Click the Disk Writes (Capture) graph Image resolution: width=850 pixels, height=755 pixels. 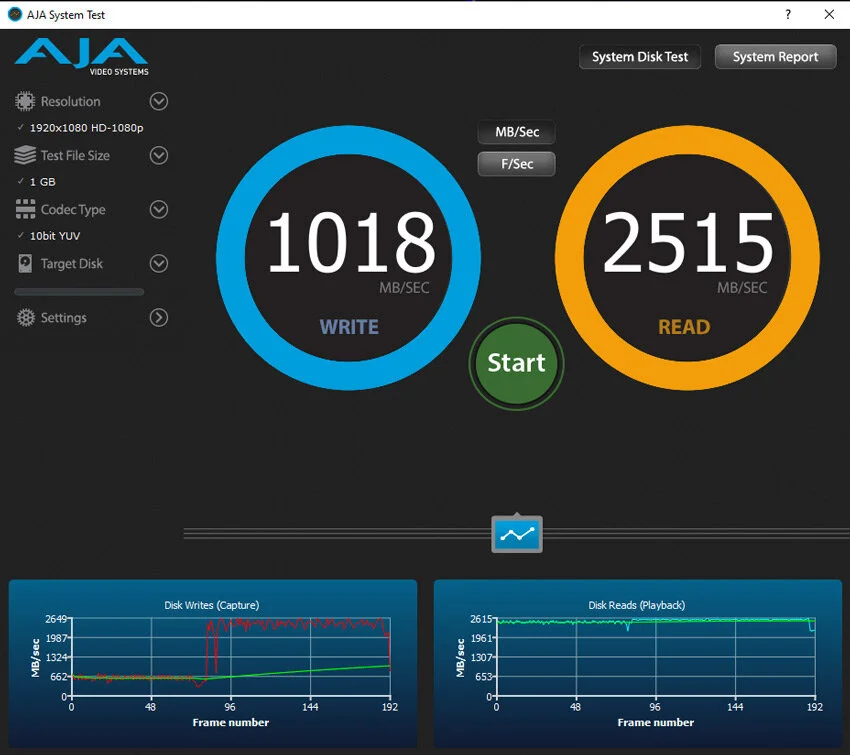click(x=213, y=664)
